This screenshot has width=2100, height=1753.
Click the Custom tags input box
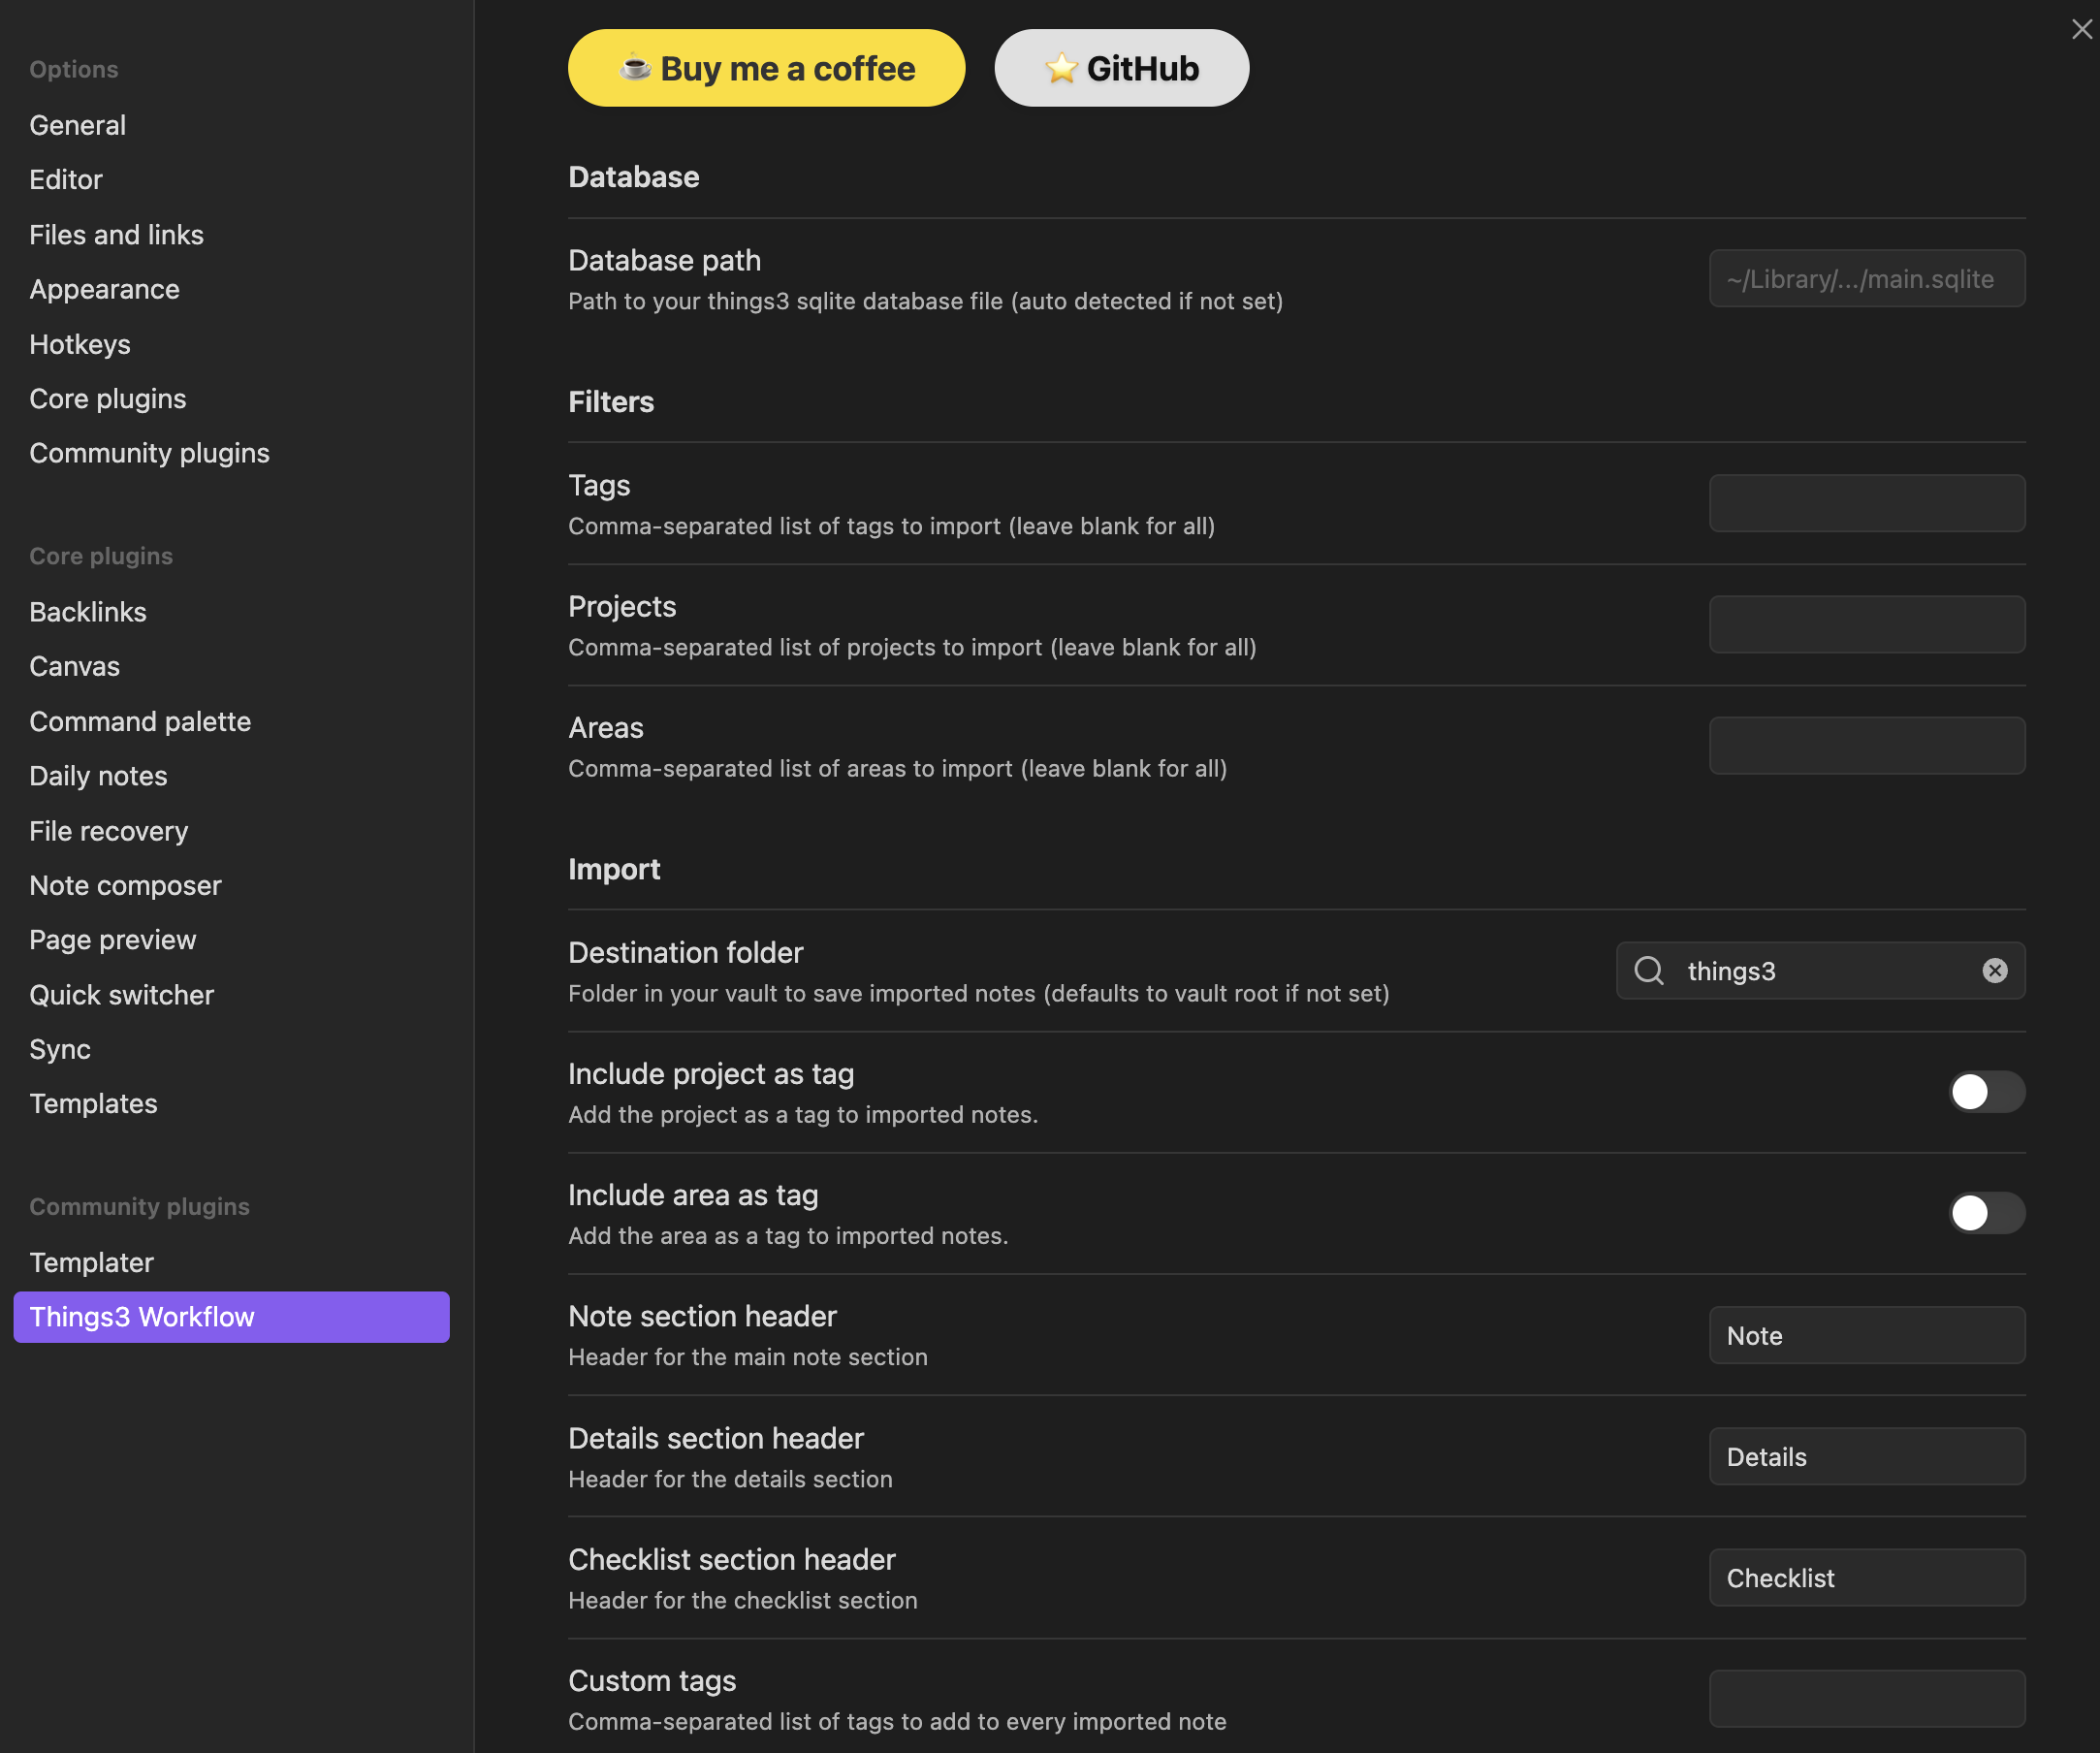point(1866,1698)
